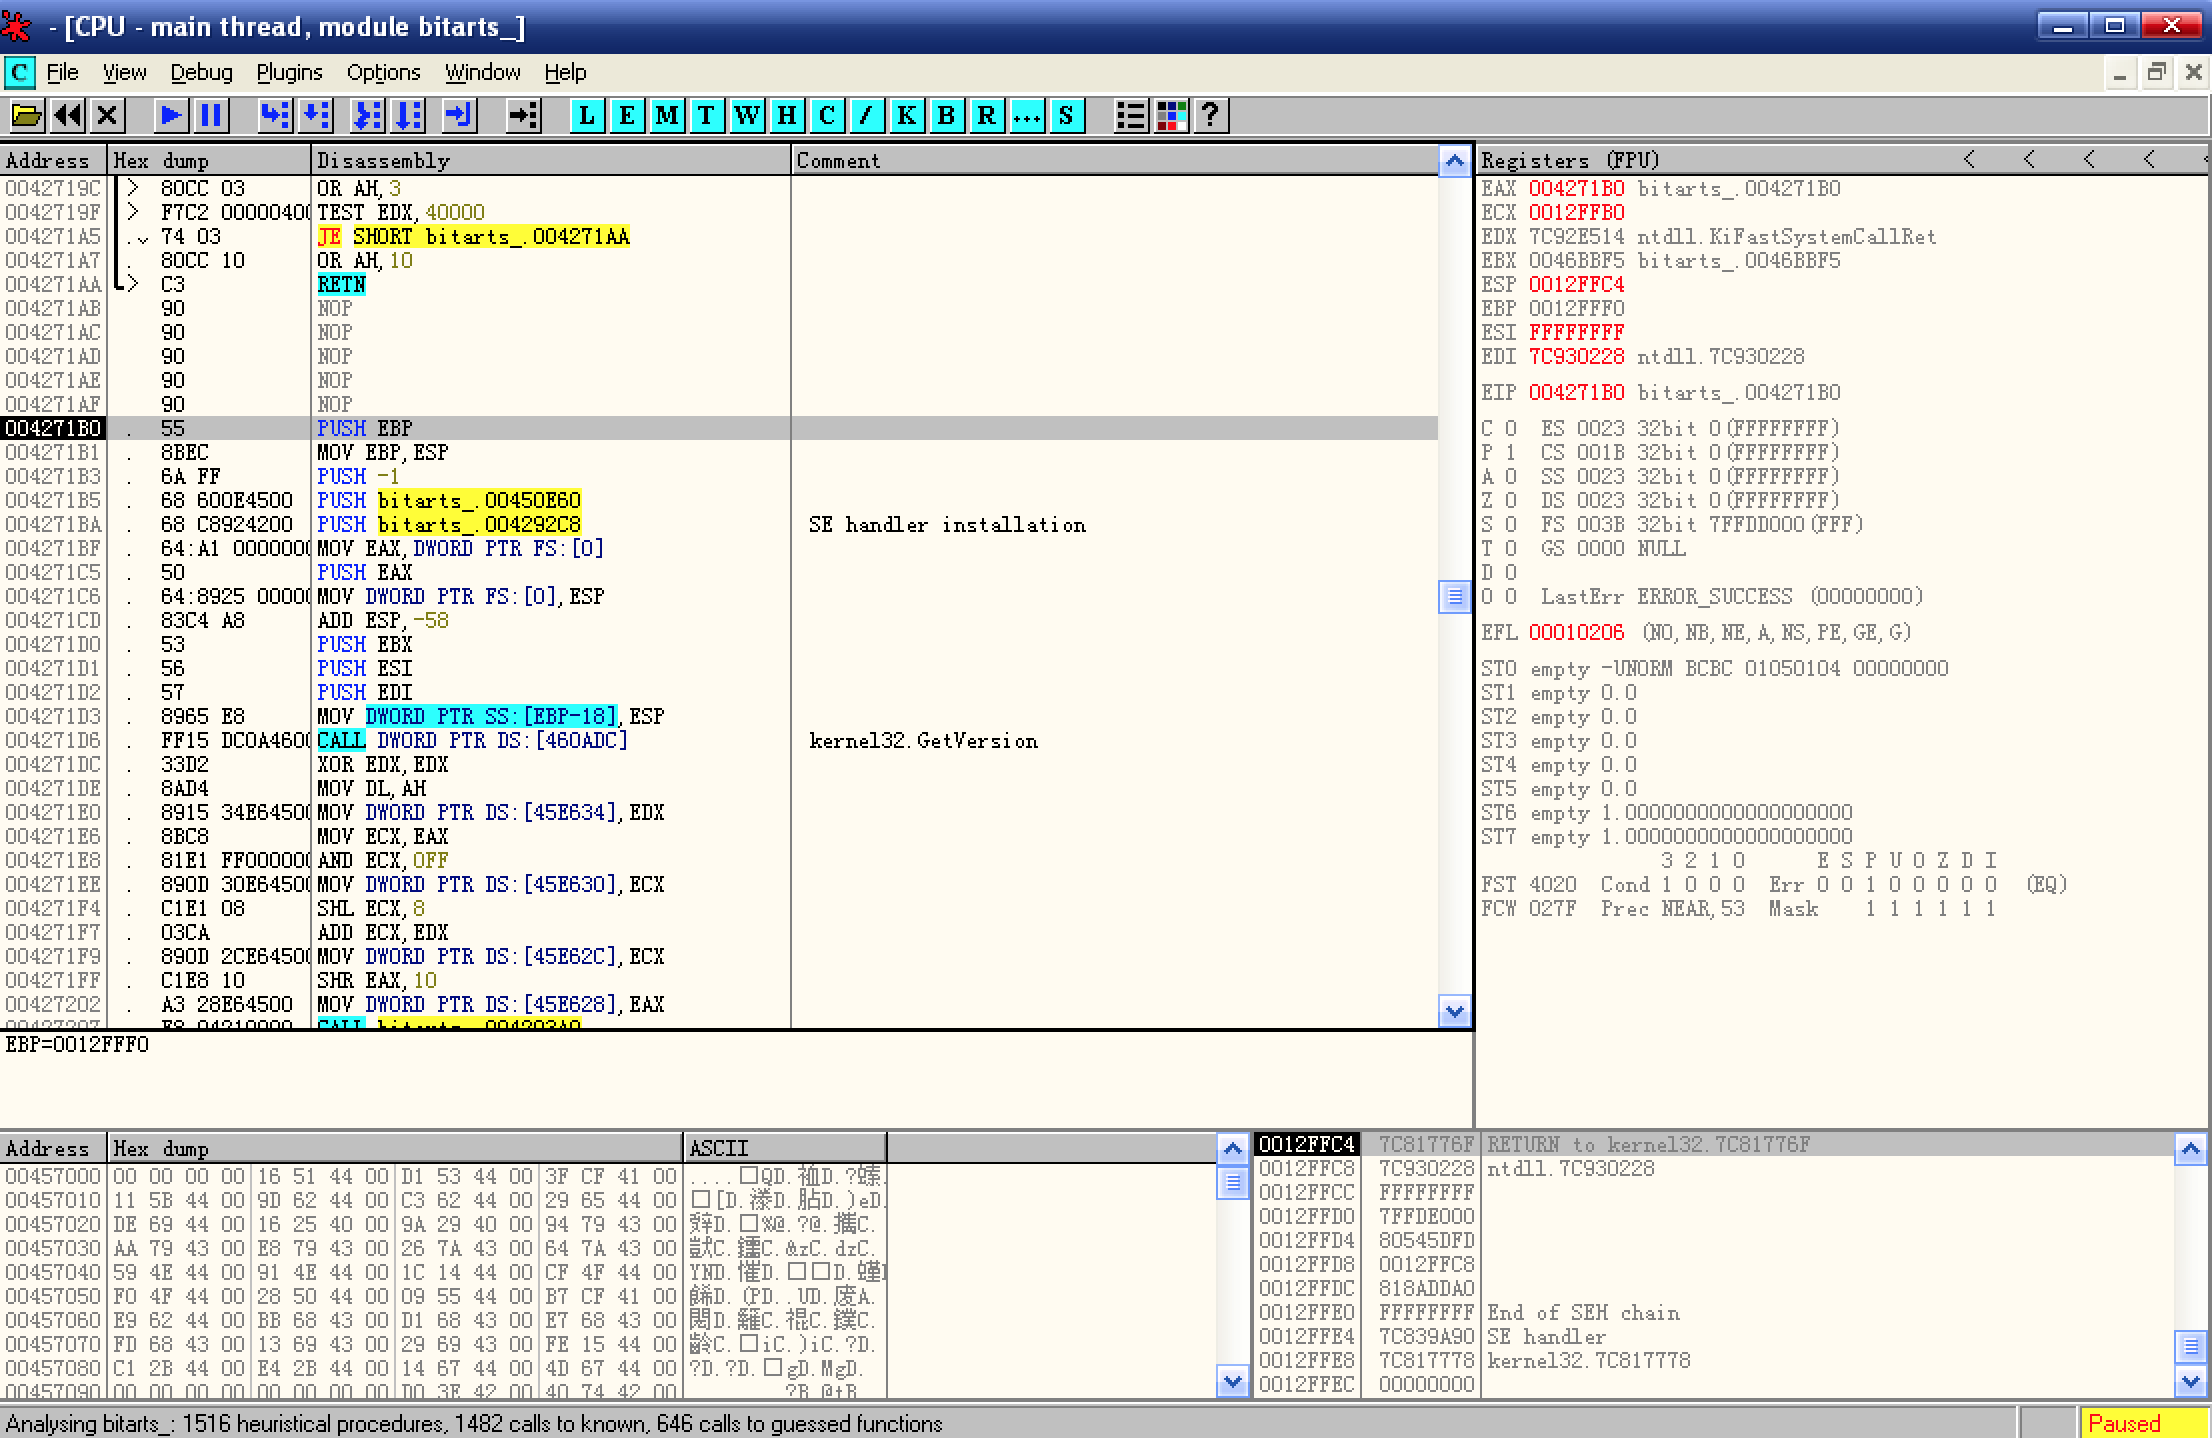Open the Call stack K window

[906, 116]
